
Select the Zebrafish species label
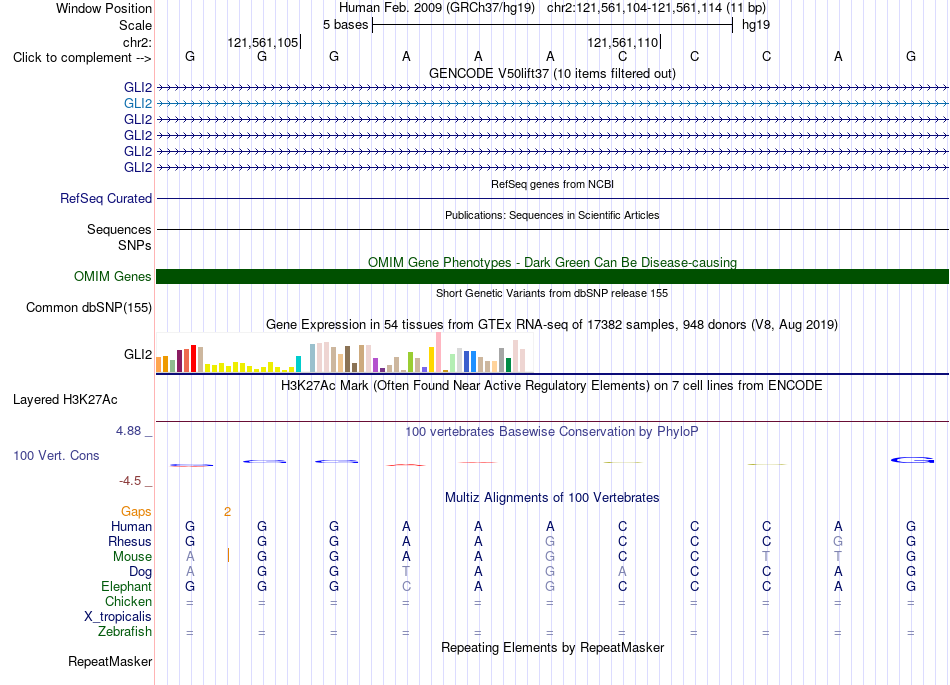pyautogui.click(x=125, y=632)
